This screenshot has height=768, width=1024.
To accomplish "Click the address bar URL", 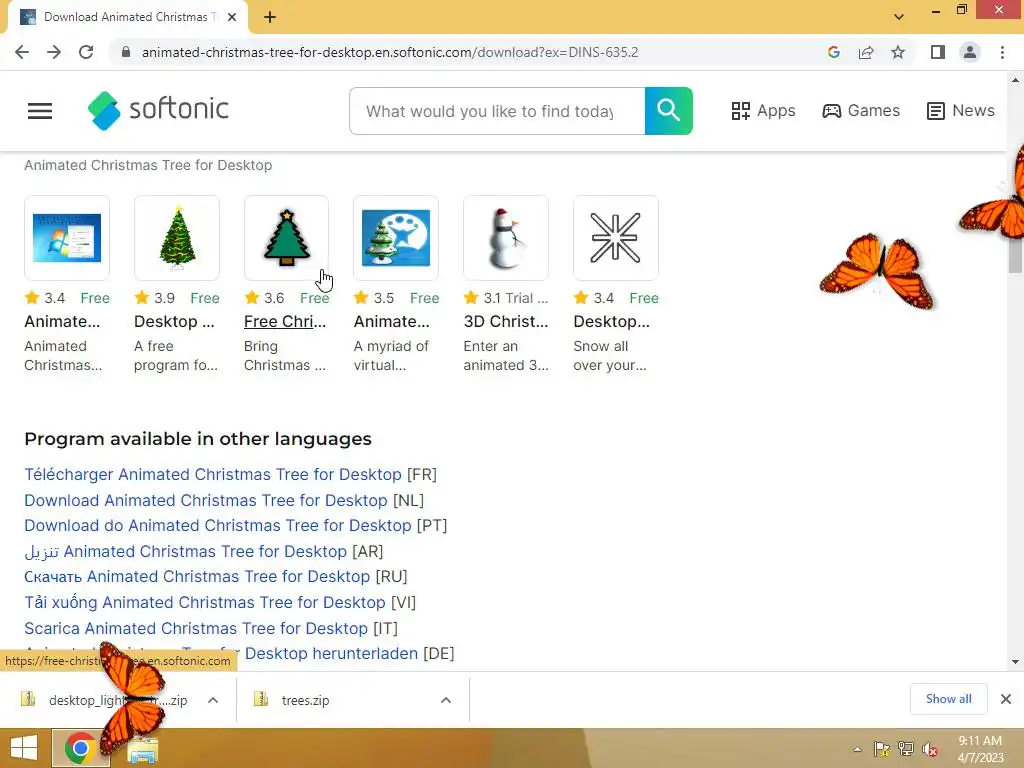I will pyautogui.click(x=390, y=52).
